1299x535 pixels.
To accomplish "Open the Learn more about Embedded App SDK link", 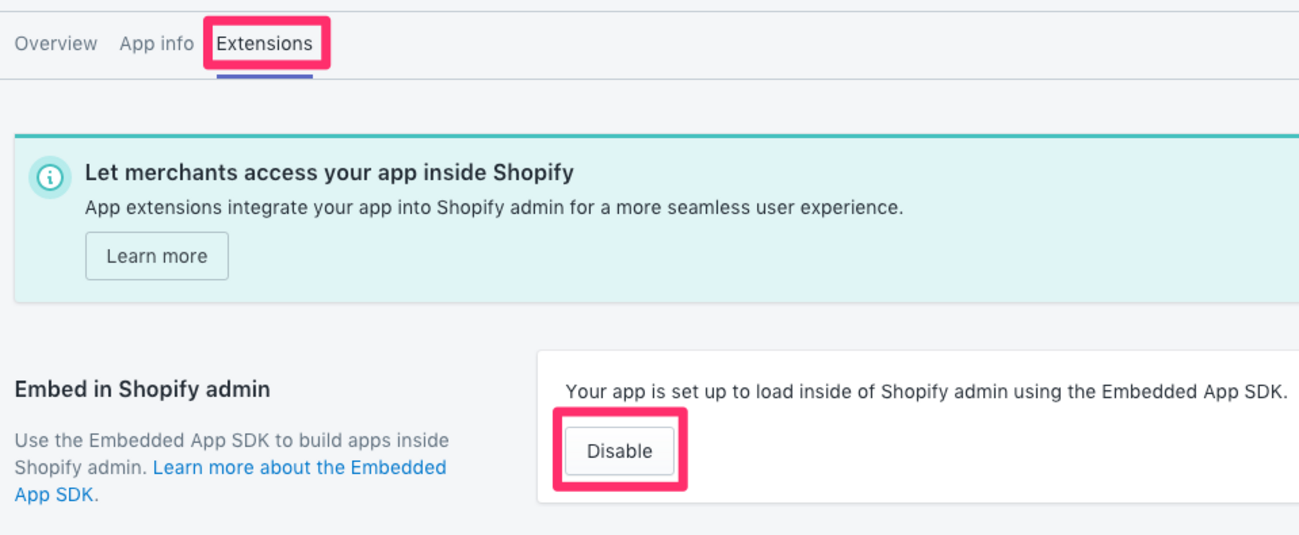I will 299,468.
